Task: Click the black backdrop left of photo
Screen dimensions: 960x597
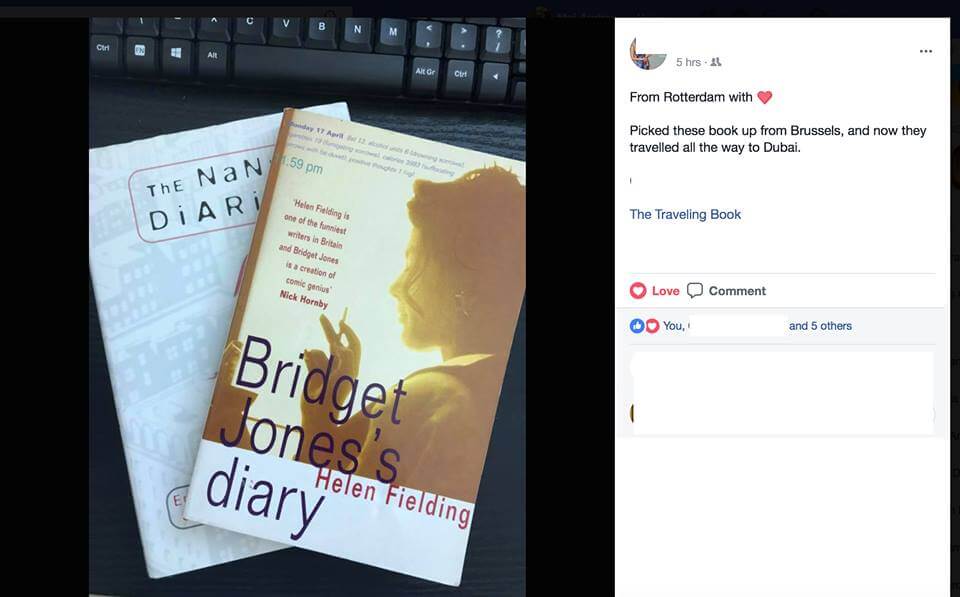Action: pyautogui.click(x=44, y=306)
